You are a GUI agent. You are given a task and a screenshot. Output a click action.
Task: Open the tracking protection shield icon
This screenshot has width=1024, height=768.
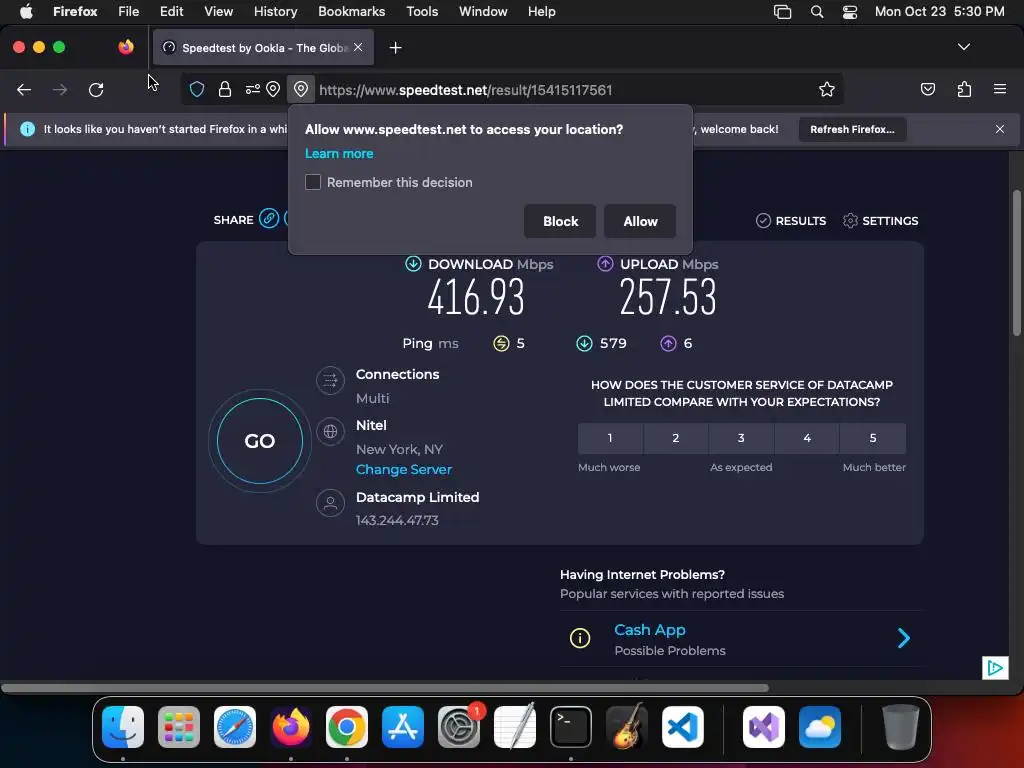pos(197,89)
